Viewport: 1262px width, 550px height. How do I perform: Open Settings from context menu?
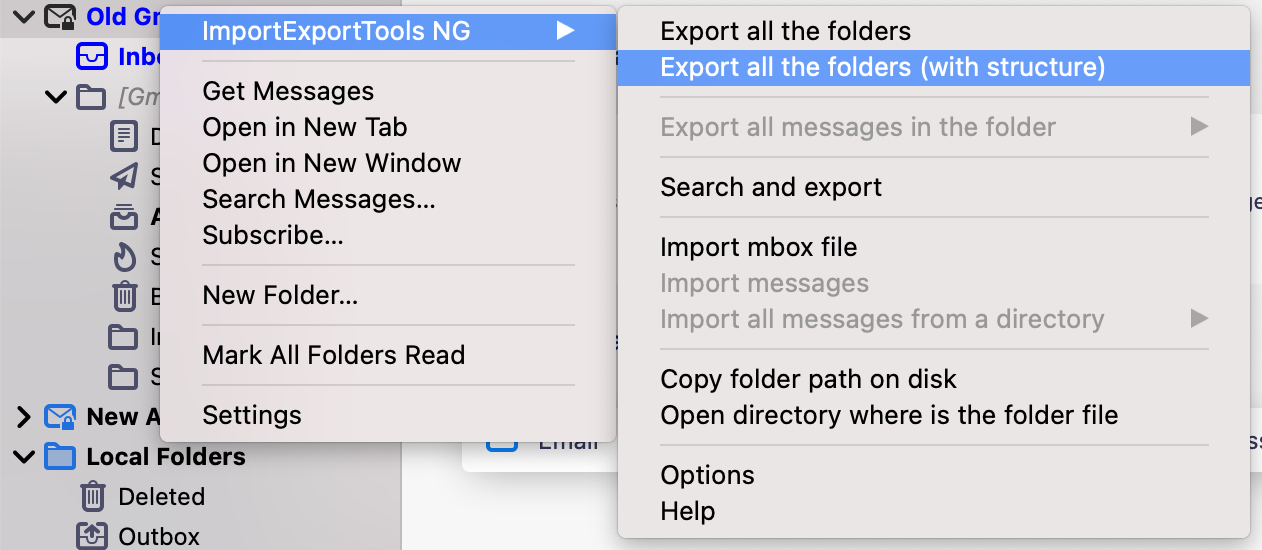click(252, 415)
